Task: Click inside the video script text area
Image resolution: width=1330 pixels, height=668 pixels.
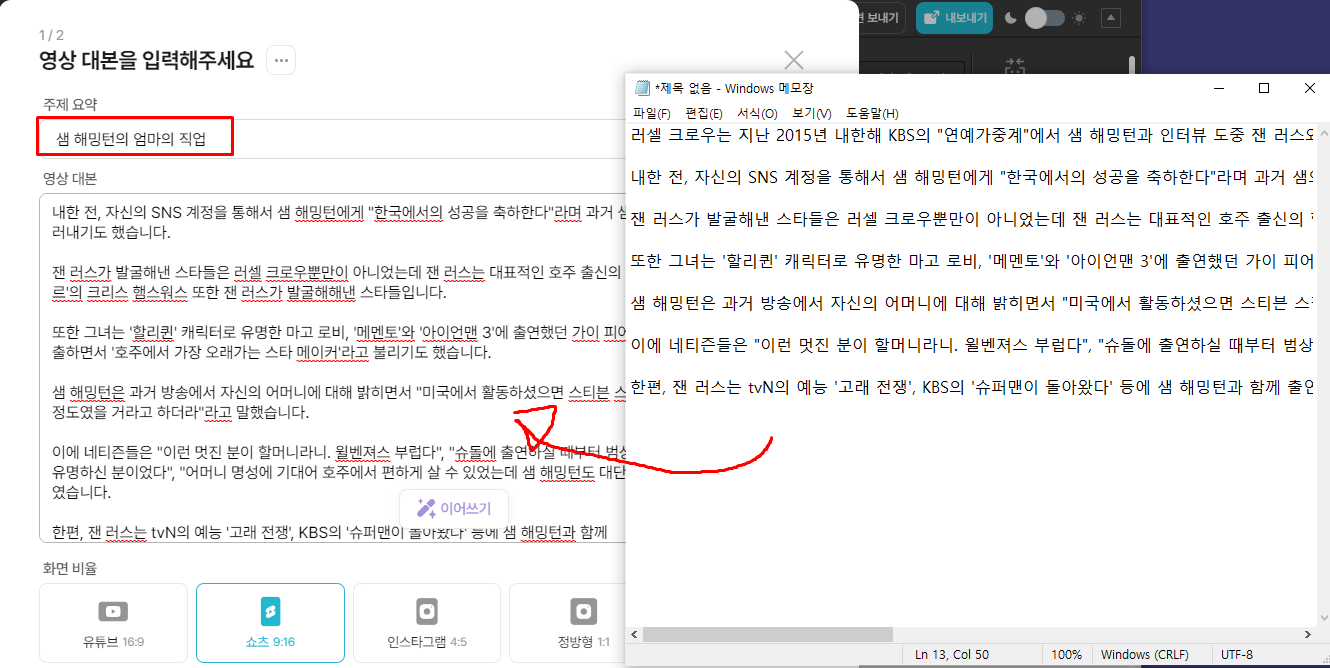Action: pyautogui.click(x=334, y=369)
